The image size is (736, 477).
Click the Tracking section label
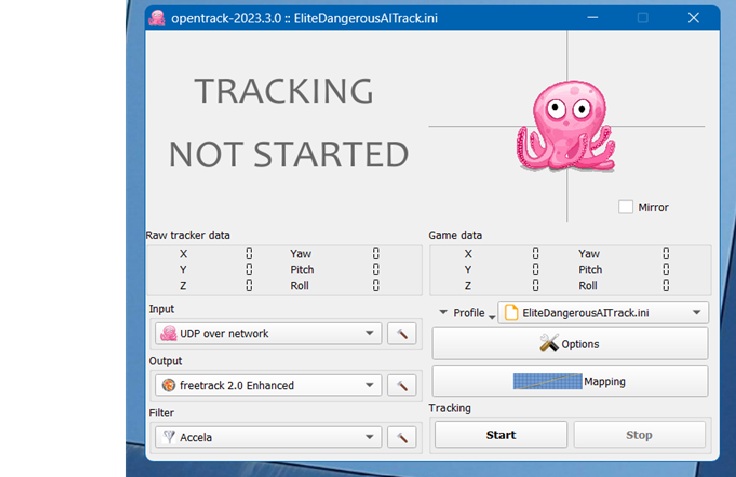(x=449, y=408)
